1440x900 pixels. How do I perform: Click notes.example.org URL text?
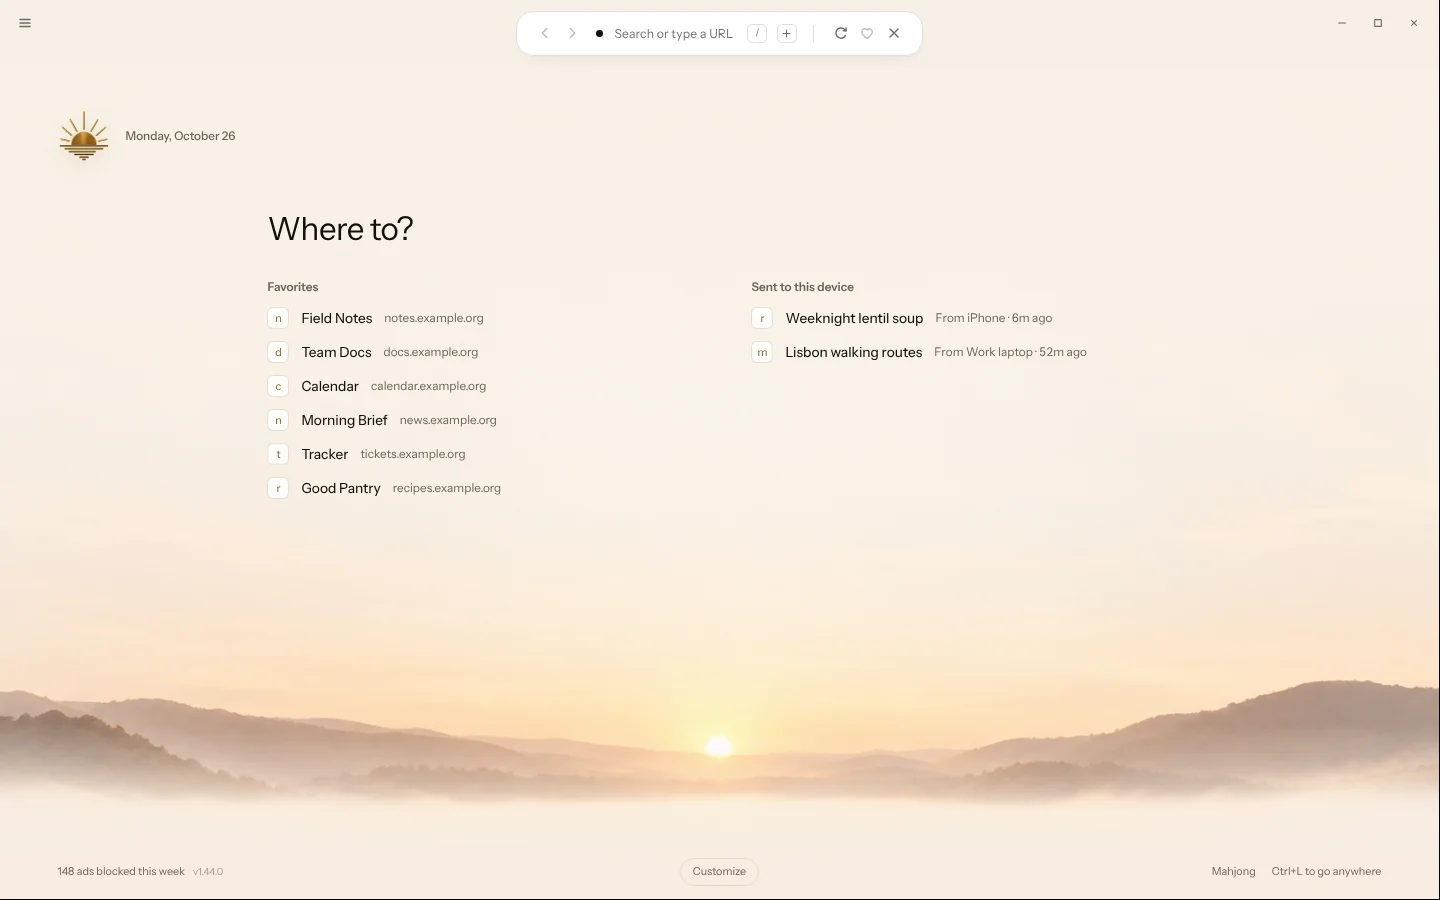434,318
